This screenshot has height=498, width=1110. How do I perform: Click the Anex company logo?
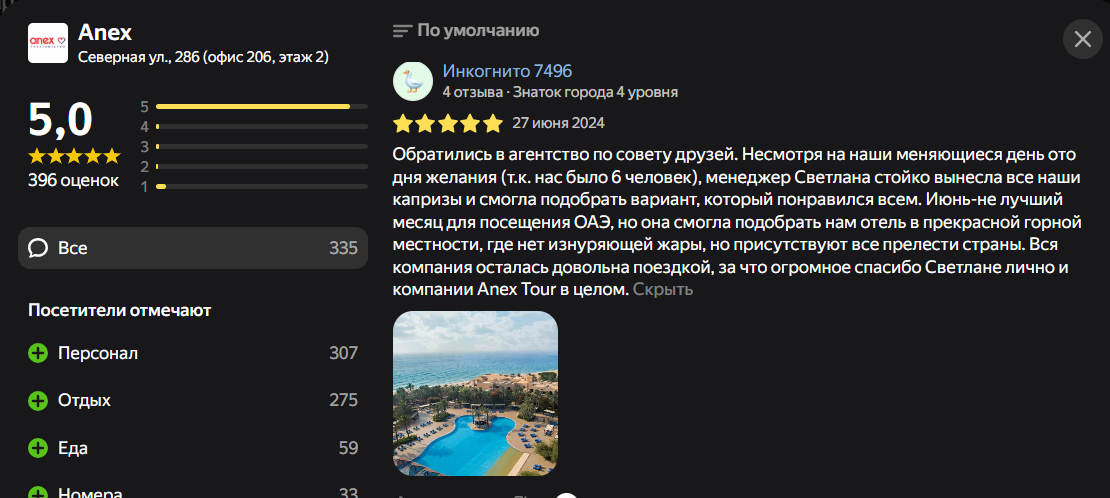tap(48, 43)
